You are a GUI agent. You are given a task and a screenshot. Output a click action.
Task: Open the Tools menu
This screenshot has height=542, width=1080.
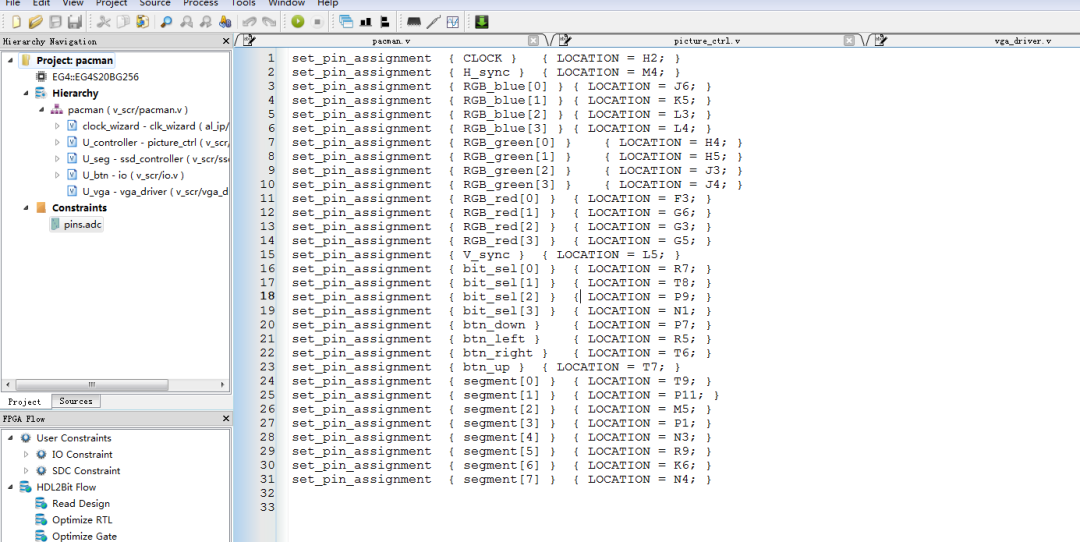(x=242, y=3)
